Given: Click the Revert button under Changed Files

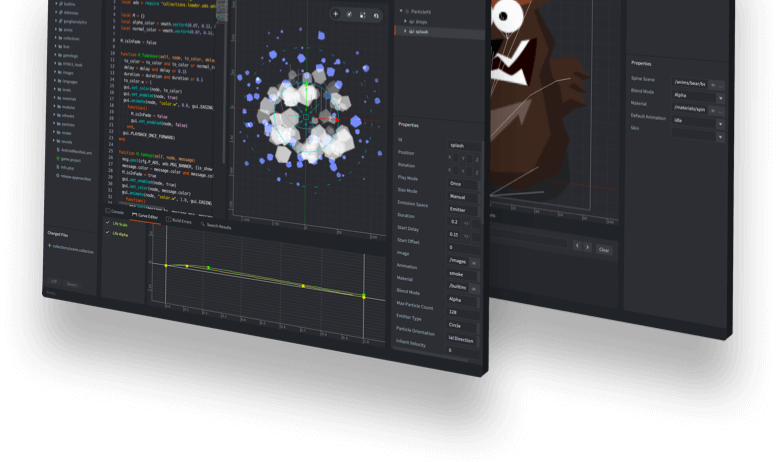Looking at the screenshot, I should 72,285.
